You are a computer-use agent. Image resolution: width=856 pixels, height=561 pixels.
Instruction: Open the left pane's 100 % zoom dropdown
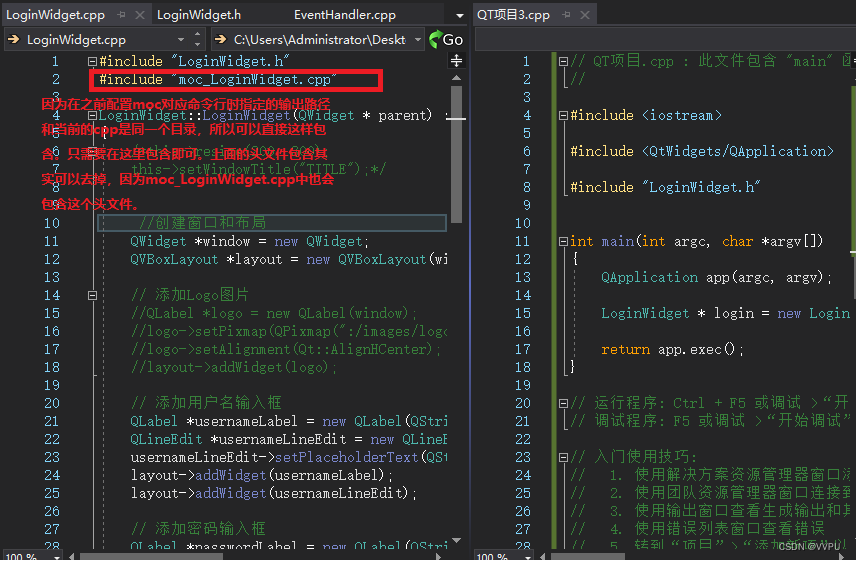click(57, 557)
